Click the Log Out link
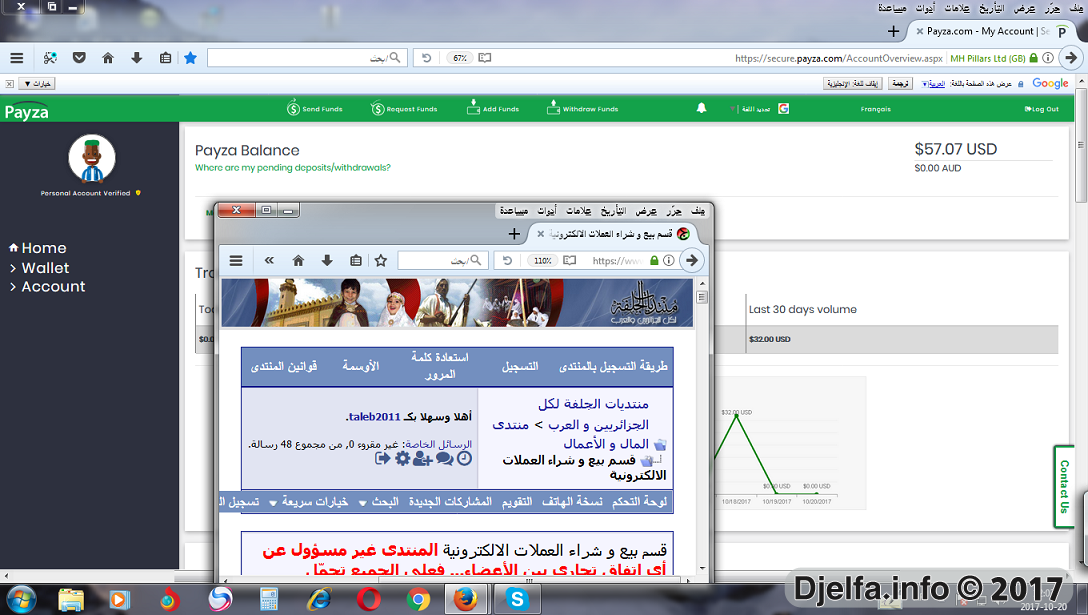The height and width of the screenshot is (615, 1088). [x=1042, y=109]
